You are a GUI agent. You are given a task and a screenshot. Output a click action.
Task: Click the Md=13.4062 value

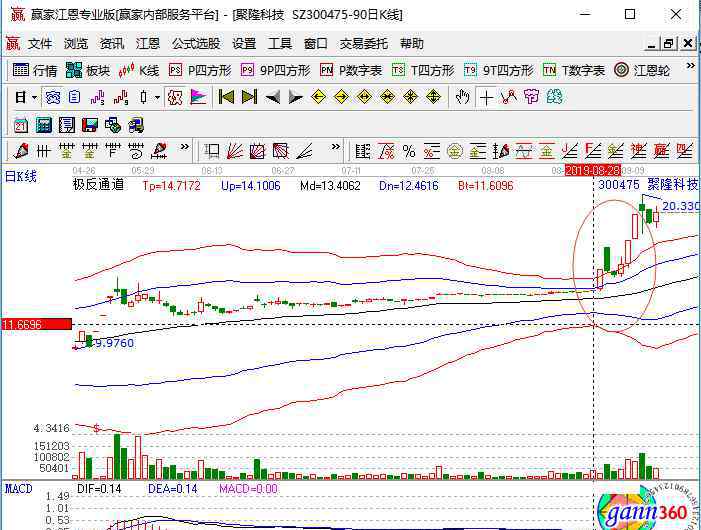330,185
